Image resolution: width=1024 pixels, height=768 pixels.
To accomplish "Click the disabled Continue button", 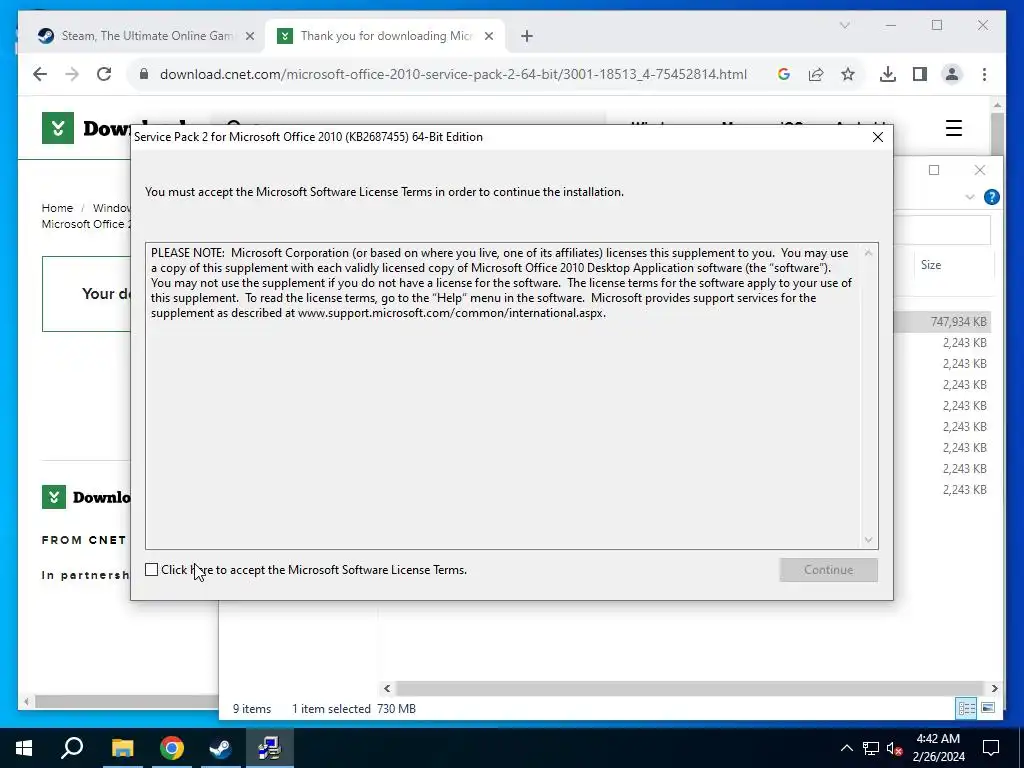I will (x=828, y=569).
